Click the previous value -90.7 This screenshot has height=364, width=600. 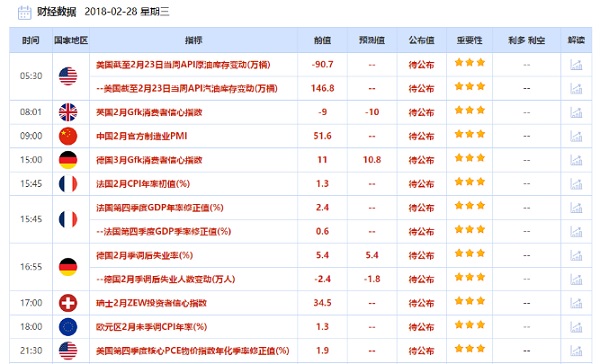pyautogui.click(x=322, y=65)
